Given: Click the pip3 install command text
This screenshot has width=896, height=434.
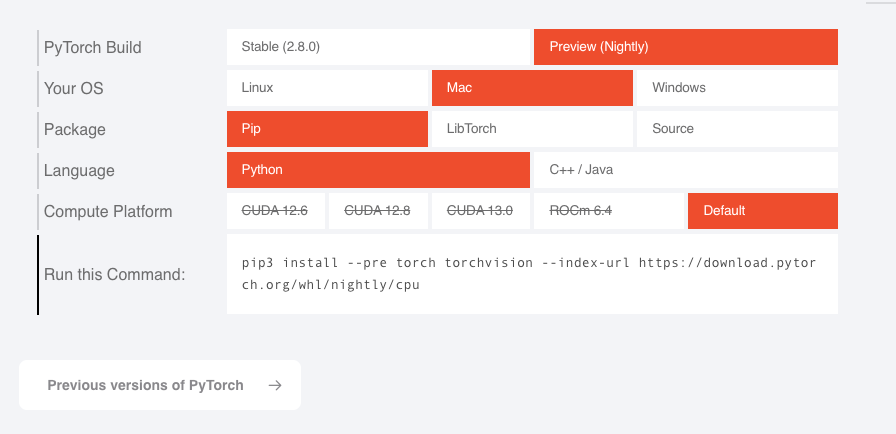Looking at the screenshot, I should 530,274.
